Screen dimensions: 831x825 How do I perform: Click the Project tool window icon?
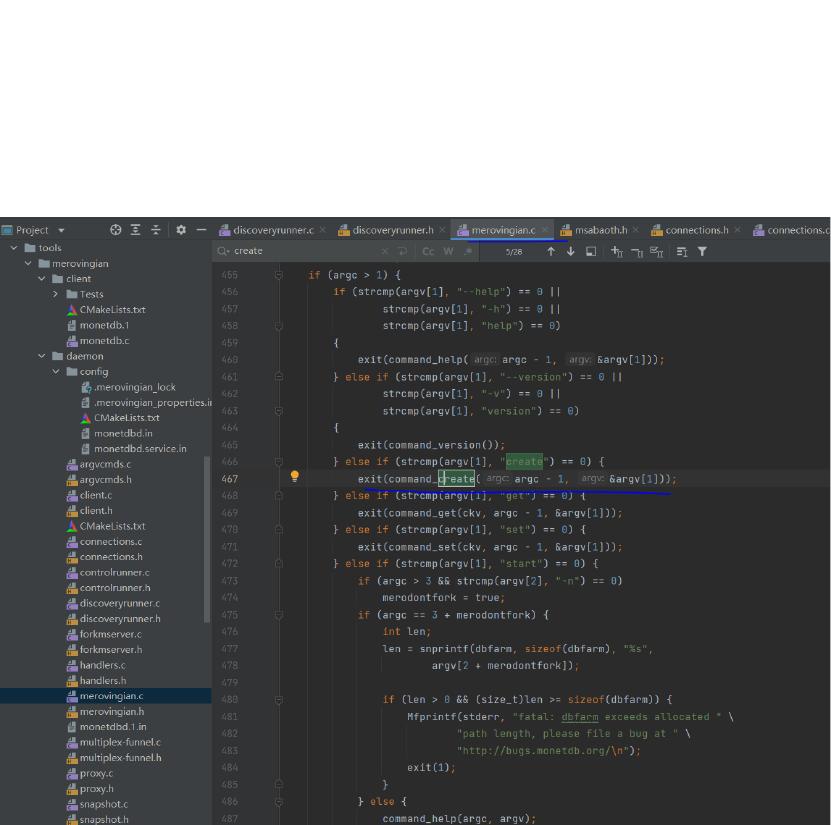[7, 230]
